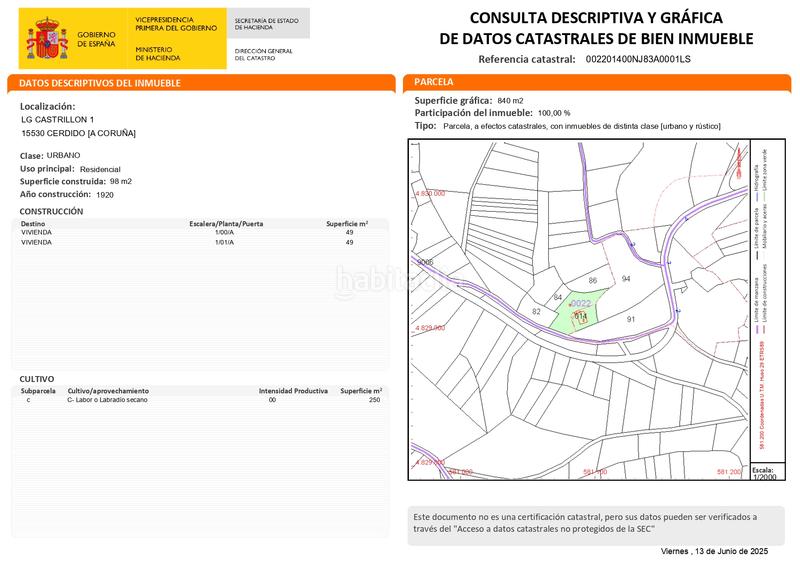Click parcel number 91 on the map
The height and width of the screenshot is (565, 800).
631,319
